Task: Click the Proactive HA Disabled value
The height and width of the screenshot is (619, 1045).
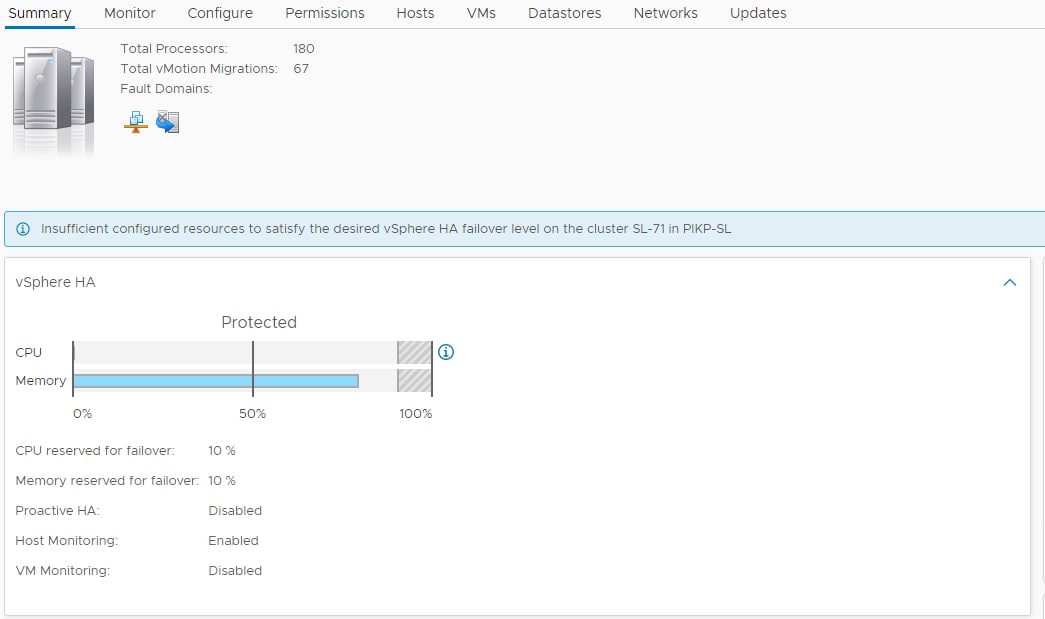Action: (235, 510)
